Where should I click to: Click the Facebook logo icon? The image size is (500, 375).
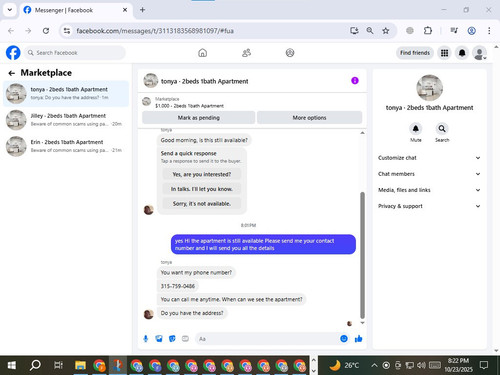(x=13, y=53)
